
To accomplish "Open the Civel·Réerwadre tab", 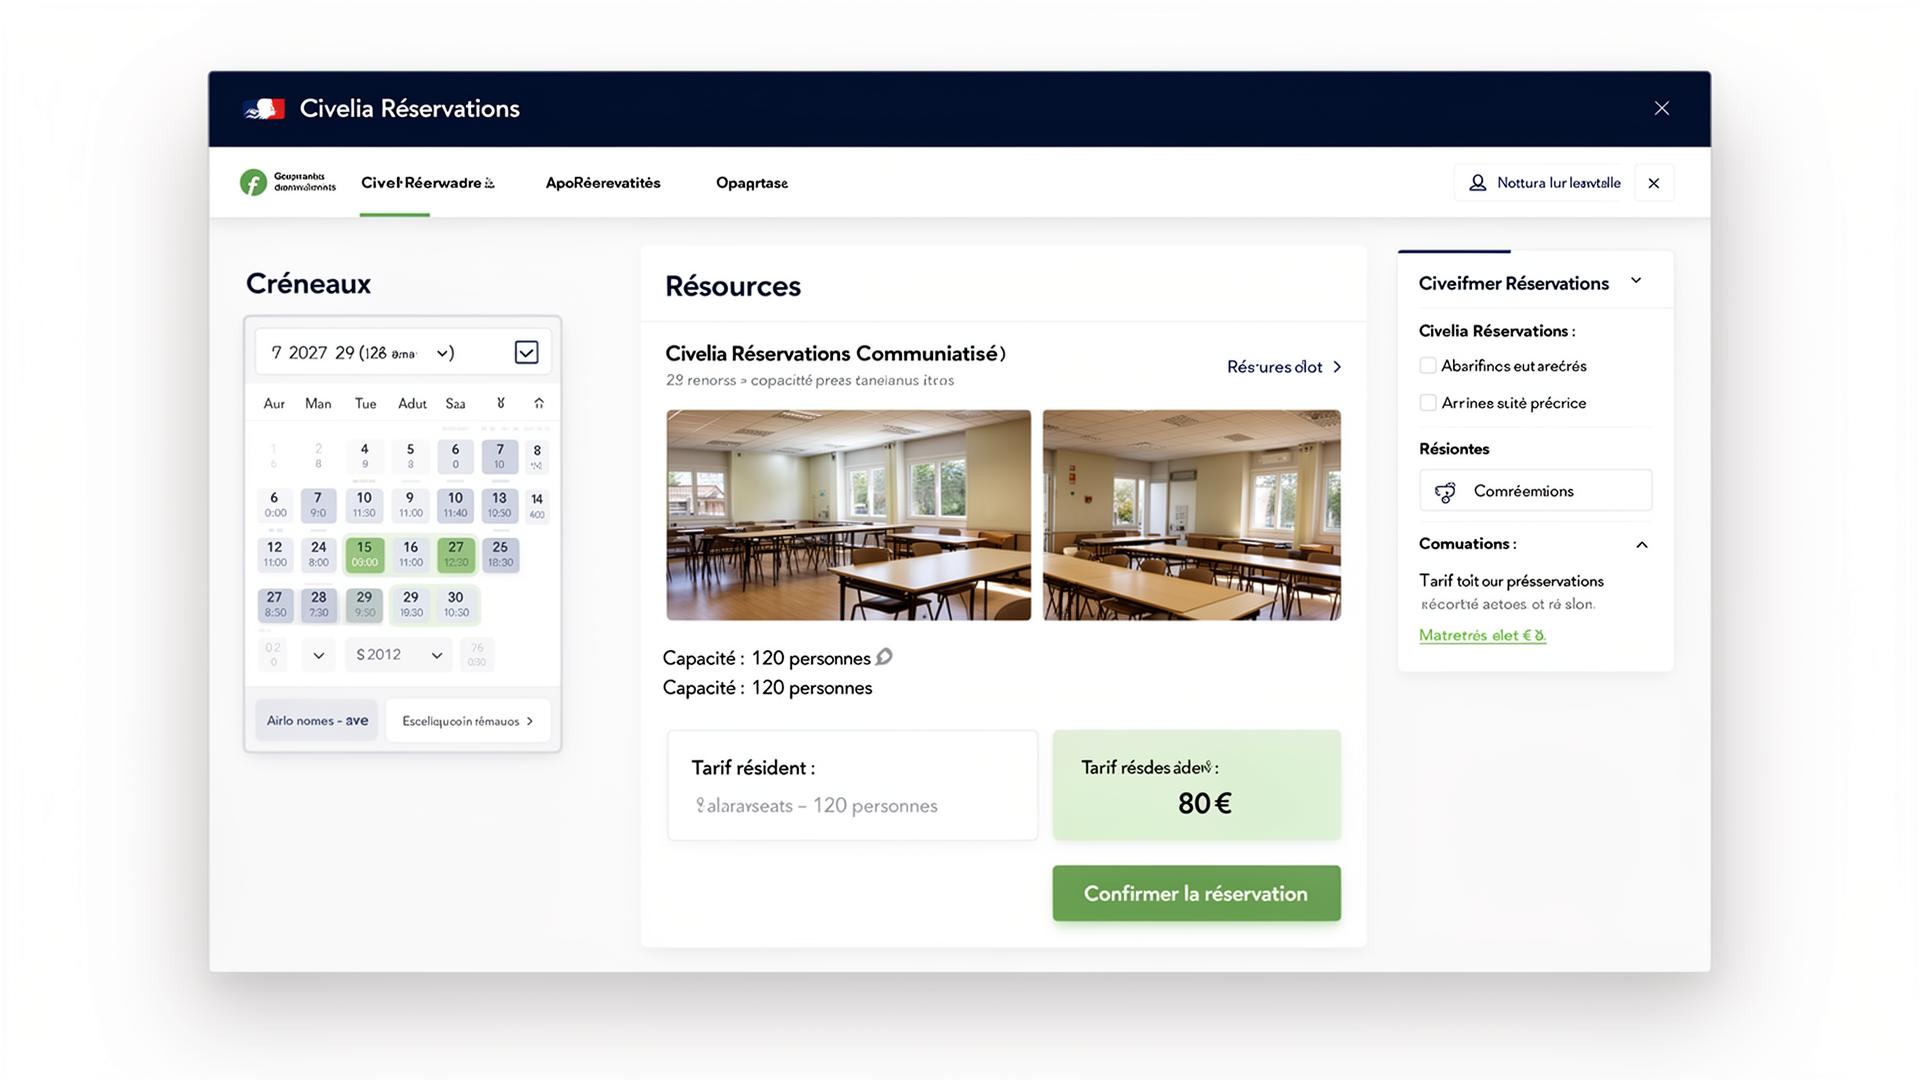I will point(427,183).
